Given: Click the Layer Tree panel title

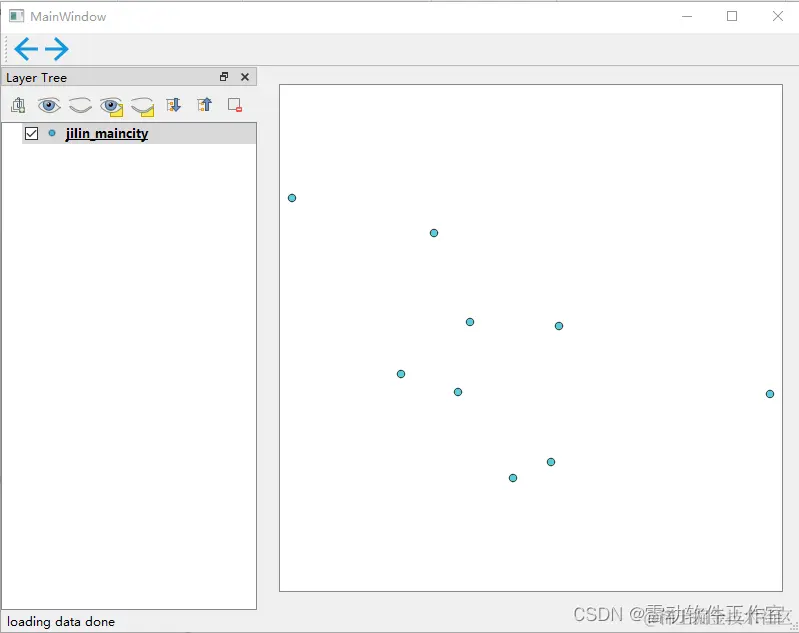Looking at the screenshot, I should coord(37,78).
